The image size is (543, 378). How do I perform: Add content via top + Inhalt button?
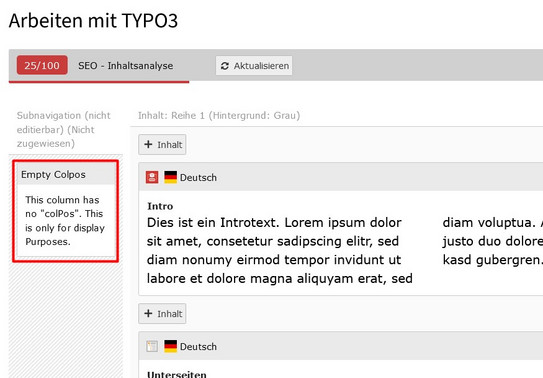point(162,144)
